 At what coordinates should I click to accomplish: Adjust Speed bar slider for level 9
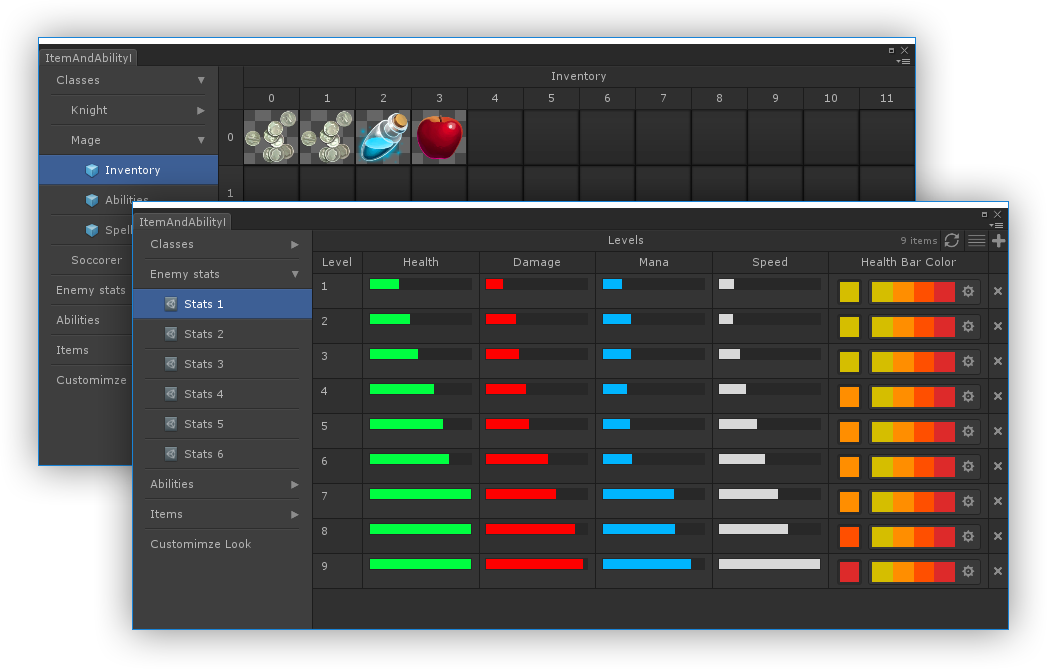click(769, 564)
